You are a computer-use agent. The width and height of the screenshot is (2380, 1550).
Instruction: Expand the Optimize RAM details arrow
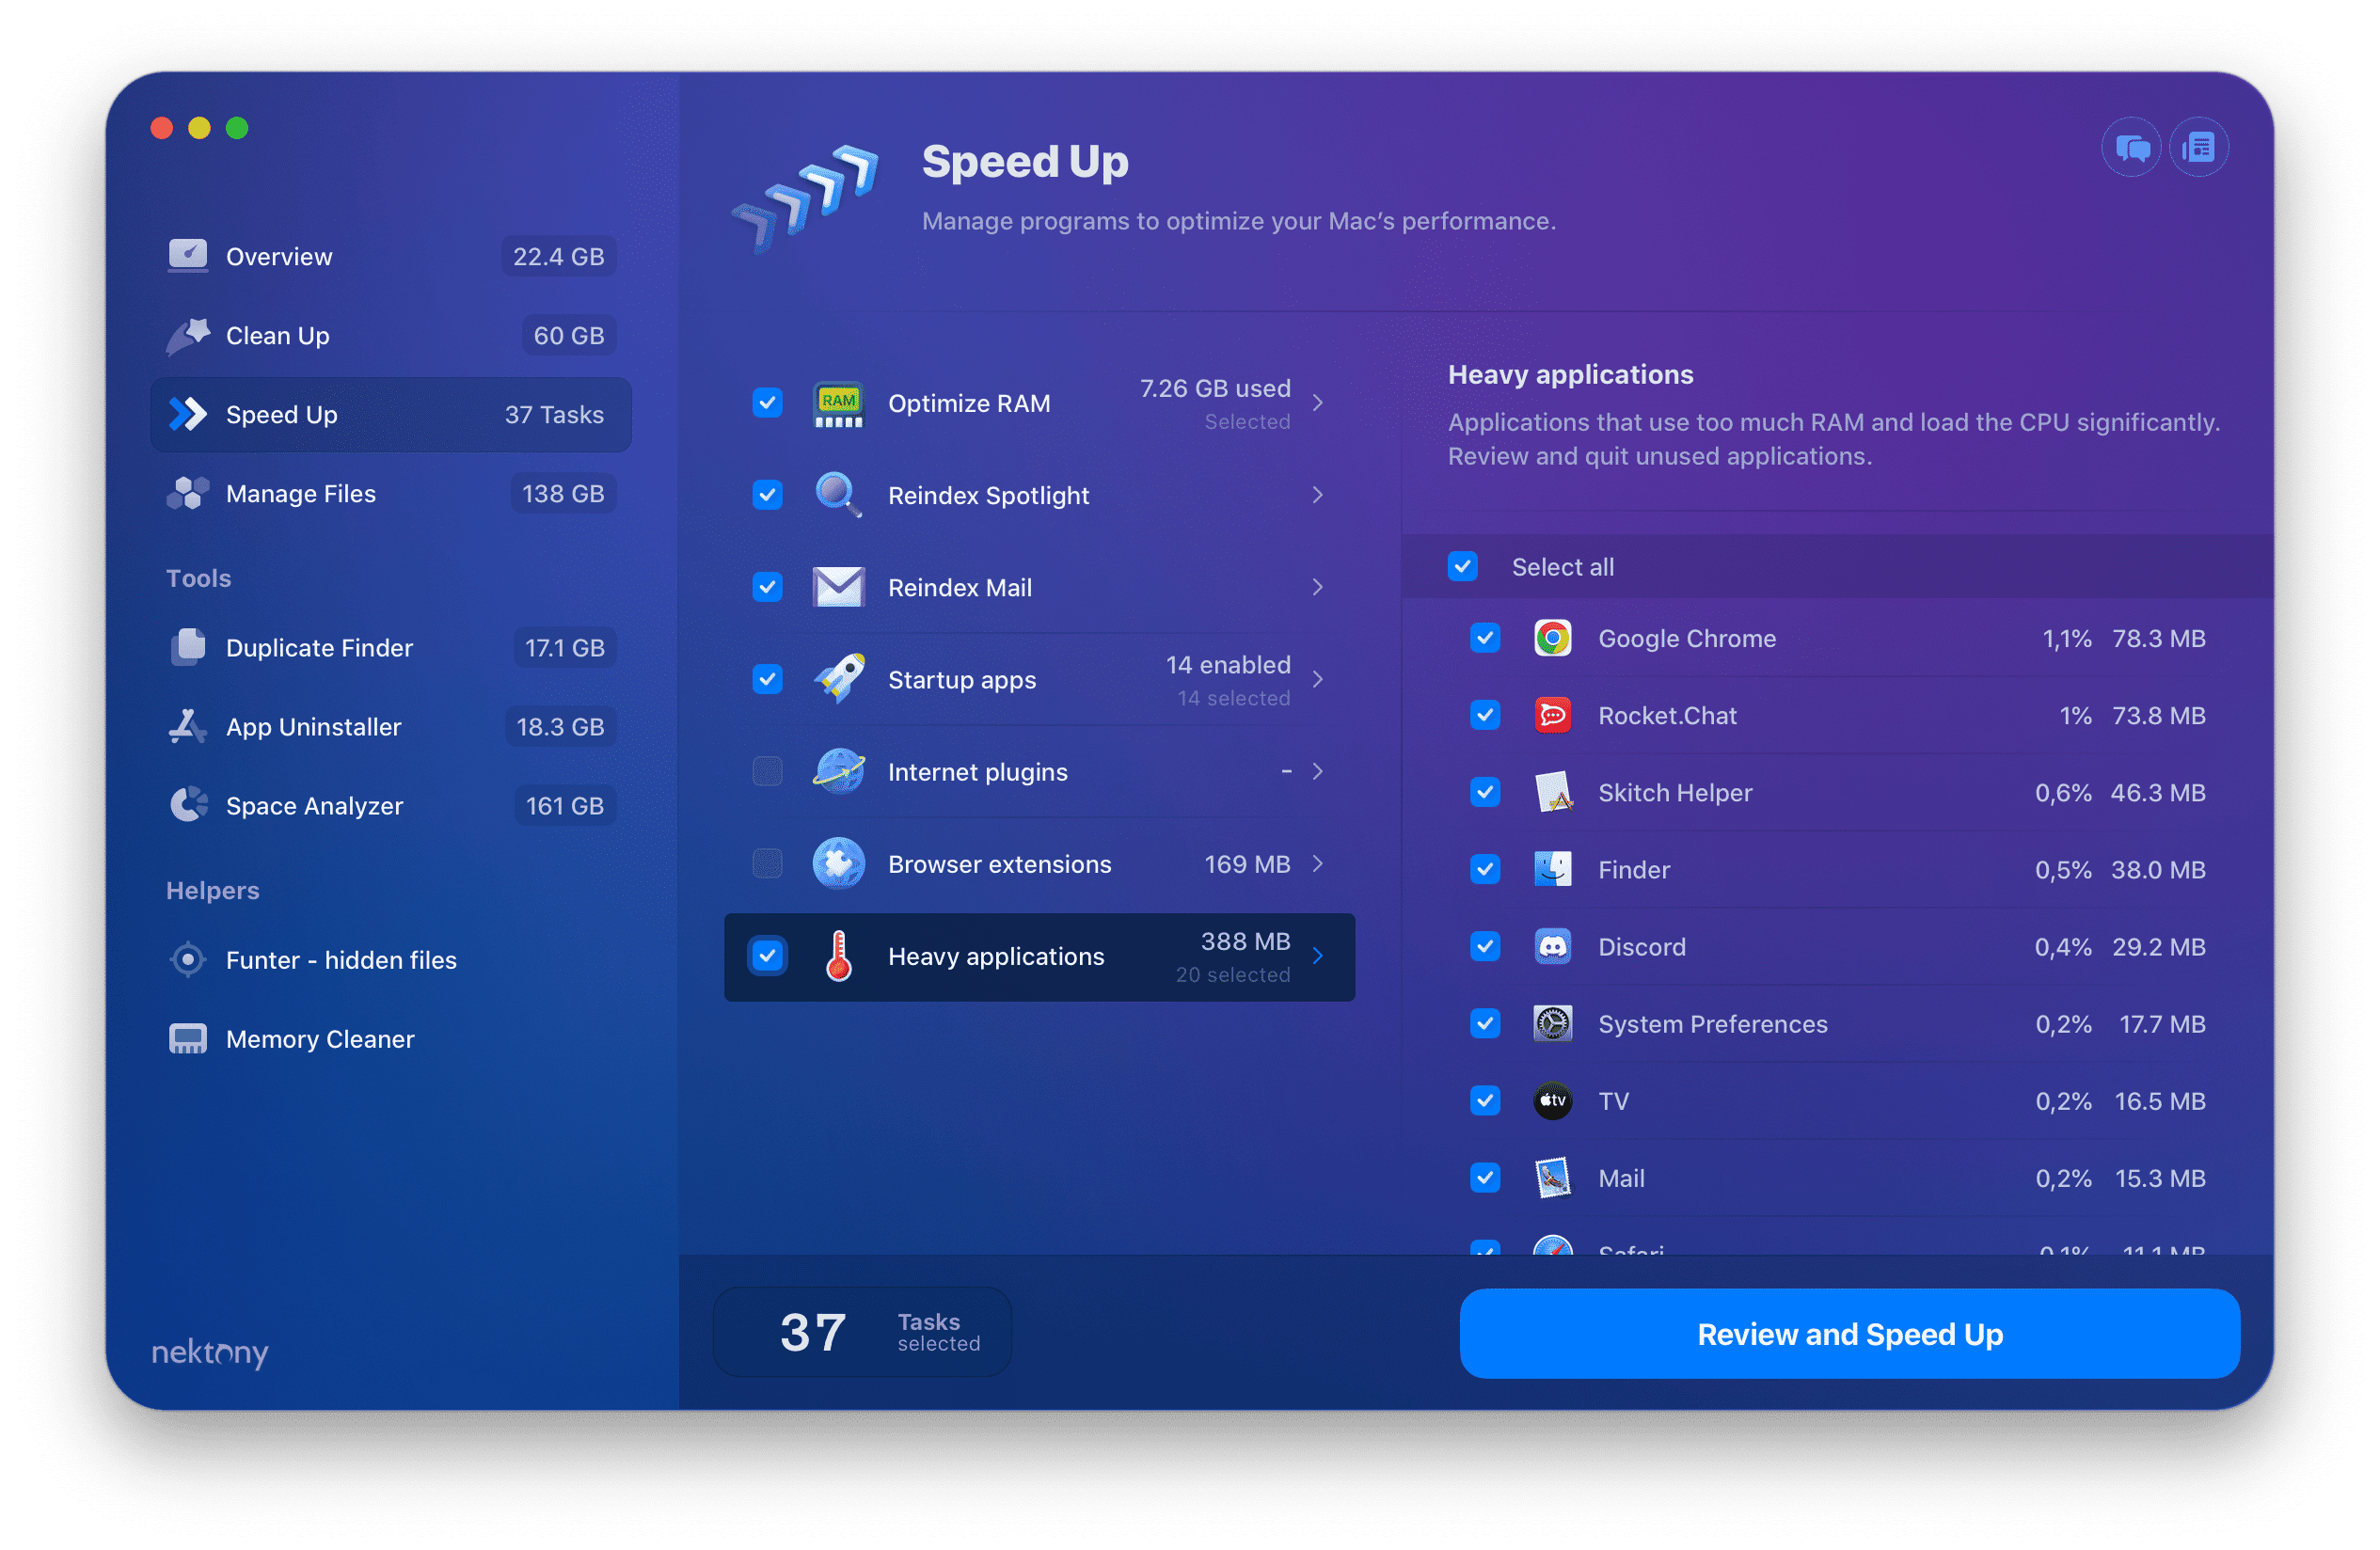tap(1322, 403)
